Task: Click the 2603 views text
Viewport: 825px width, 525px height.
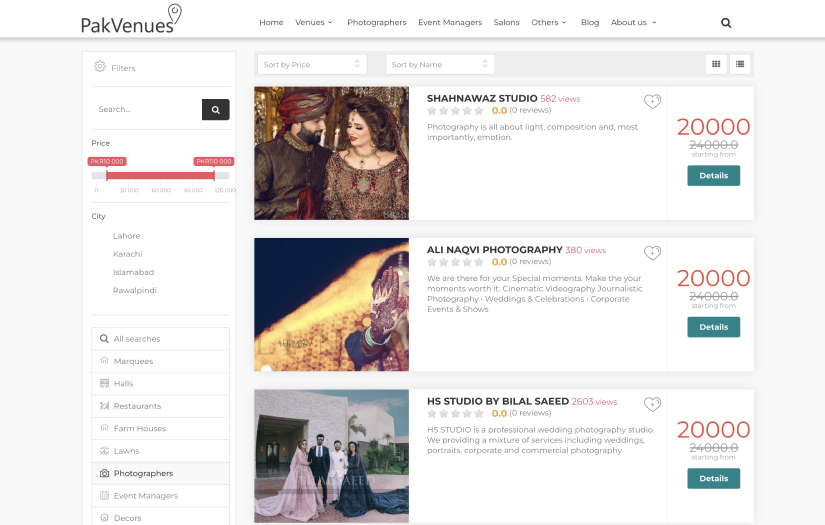Action: (594, 402)
